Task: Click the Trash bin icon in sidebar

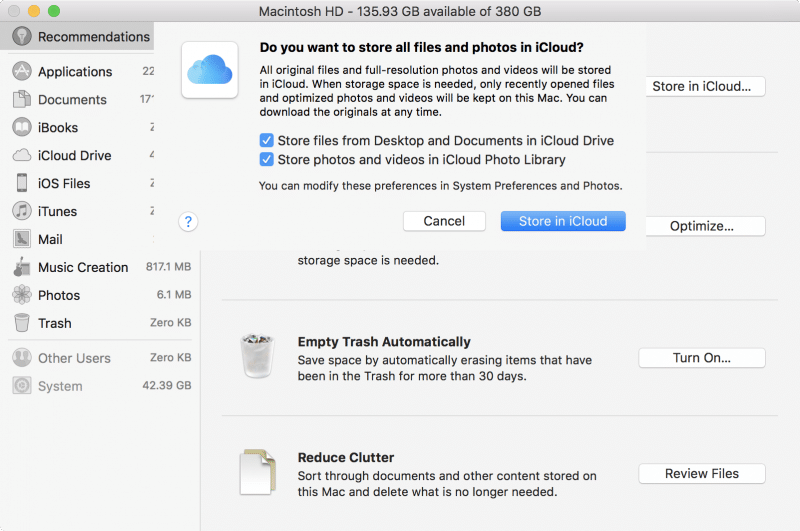Action: point(21,323)
